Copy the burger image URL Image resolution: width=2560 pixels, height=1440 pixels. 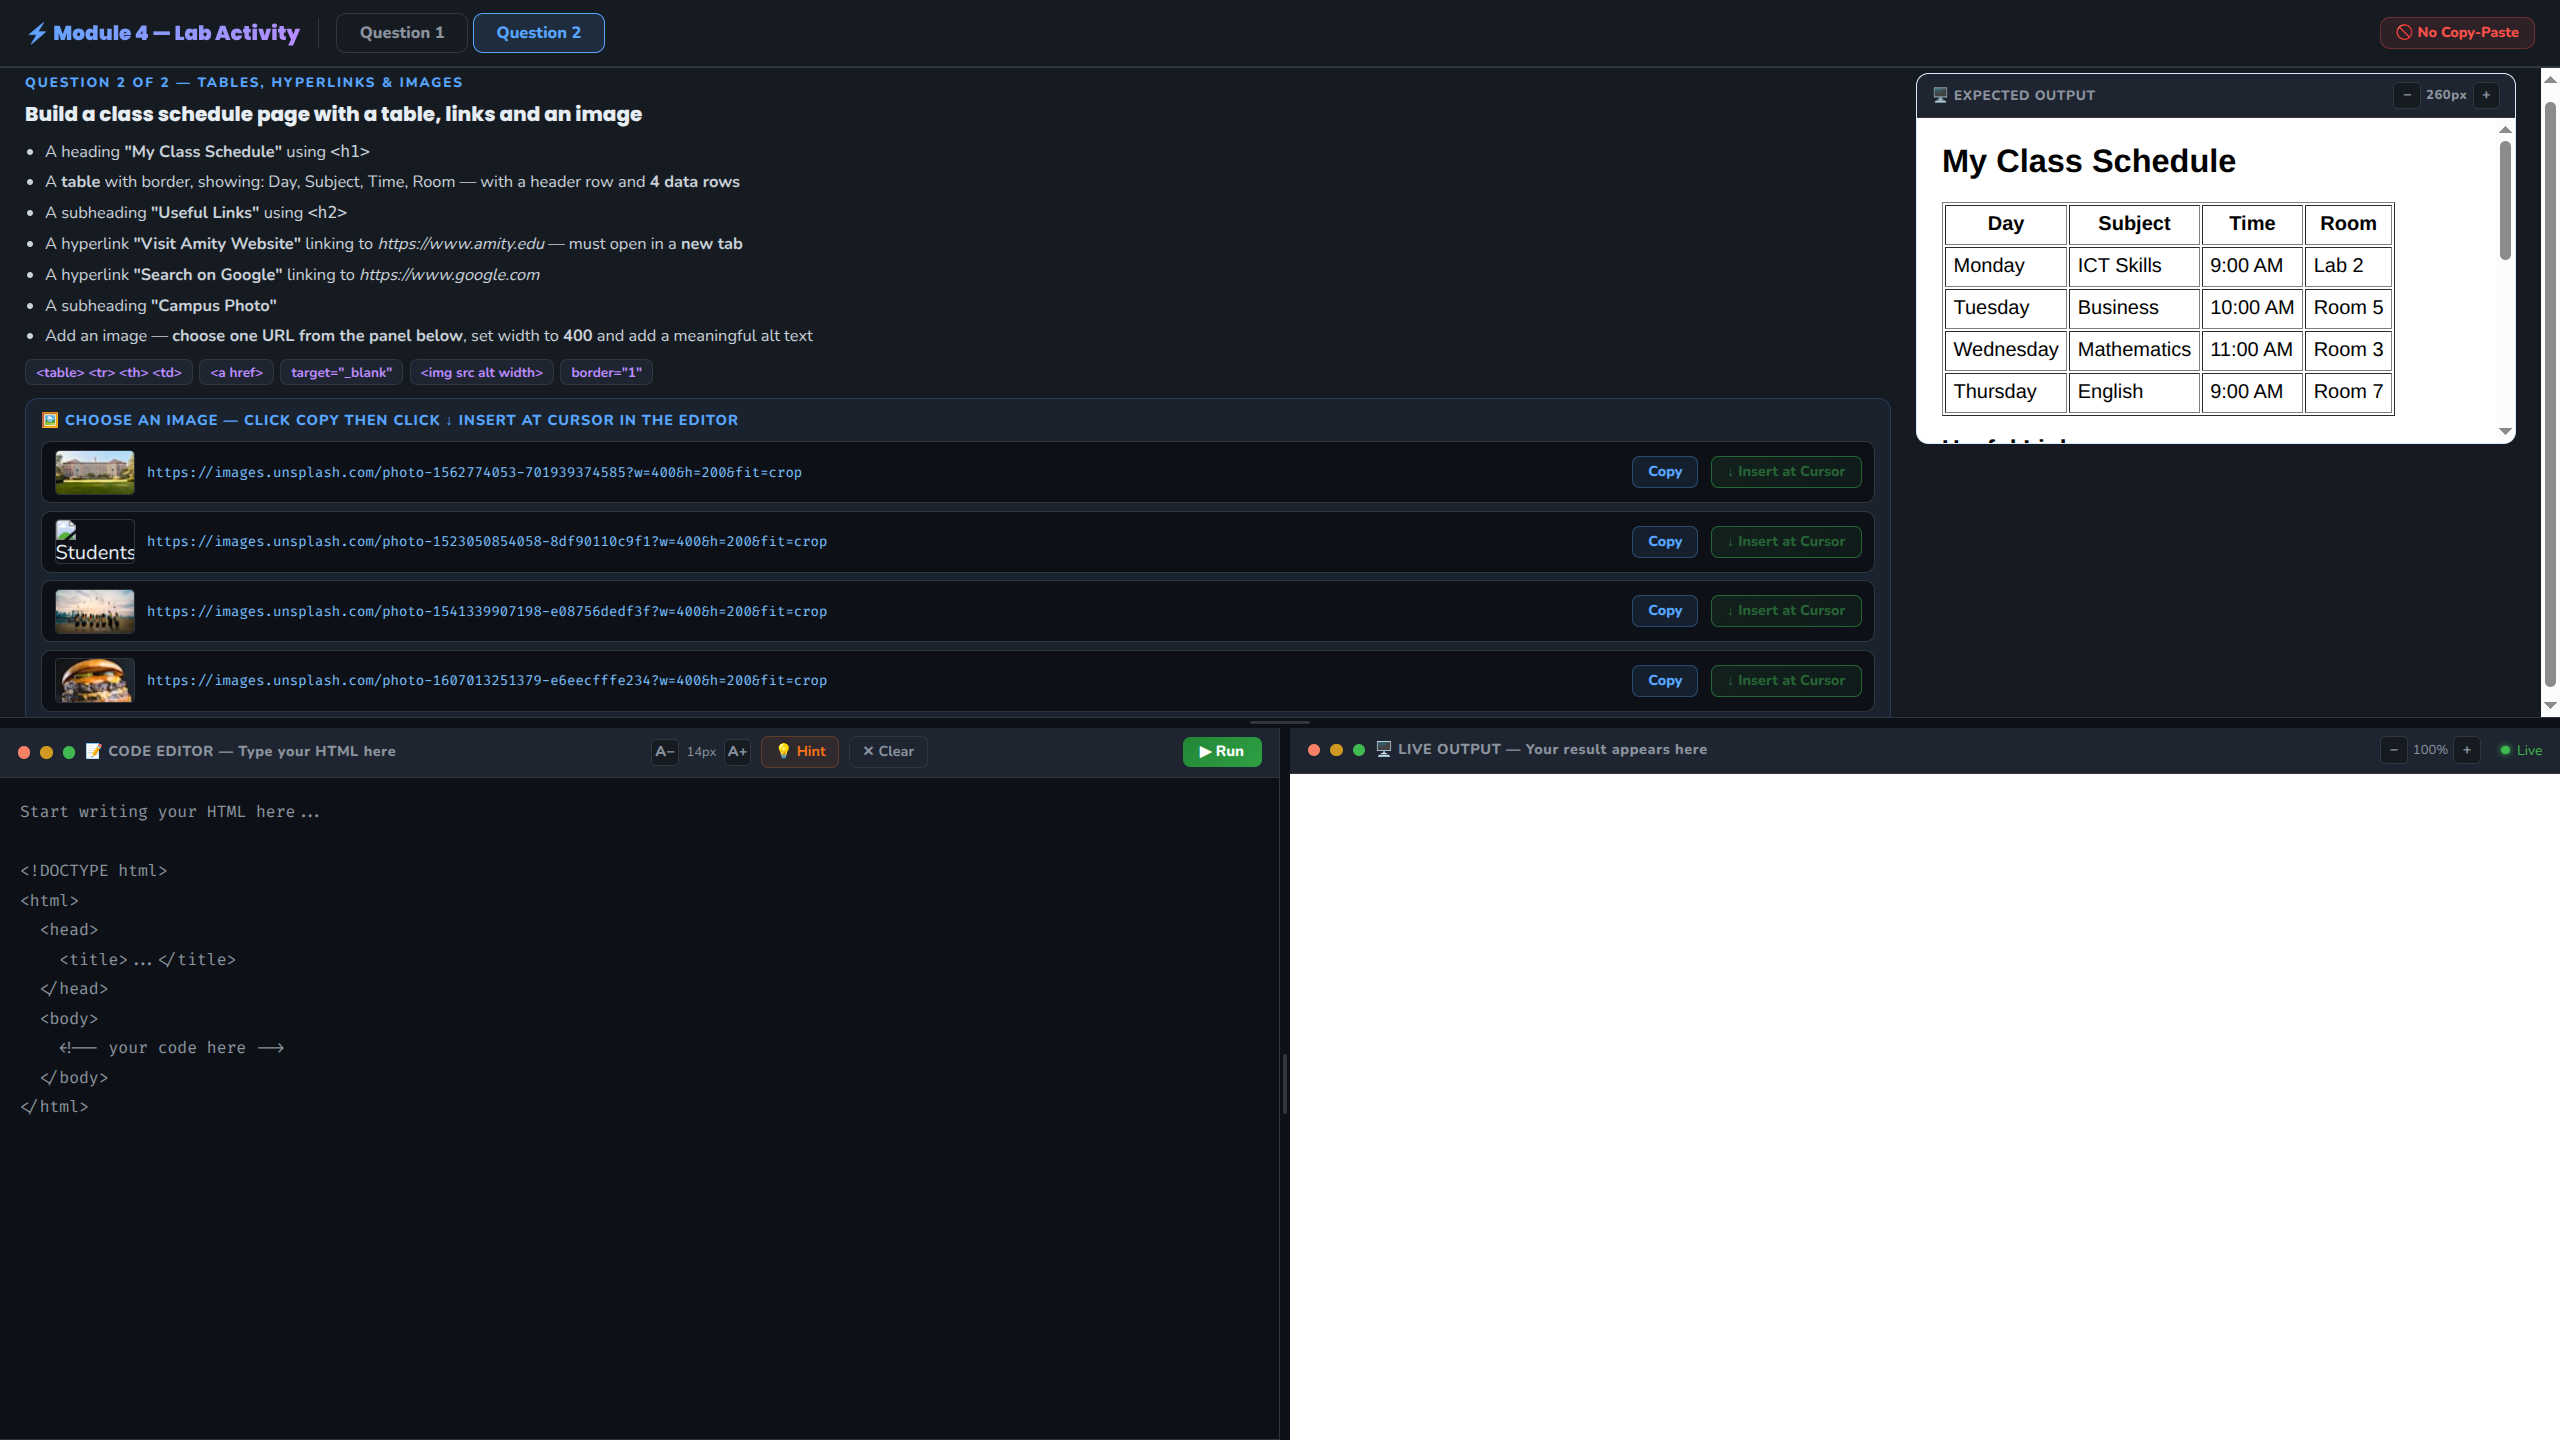[1664, 681]
